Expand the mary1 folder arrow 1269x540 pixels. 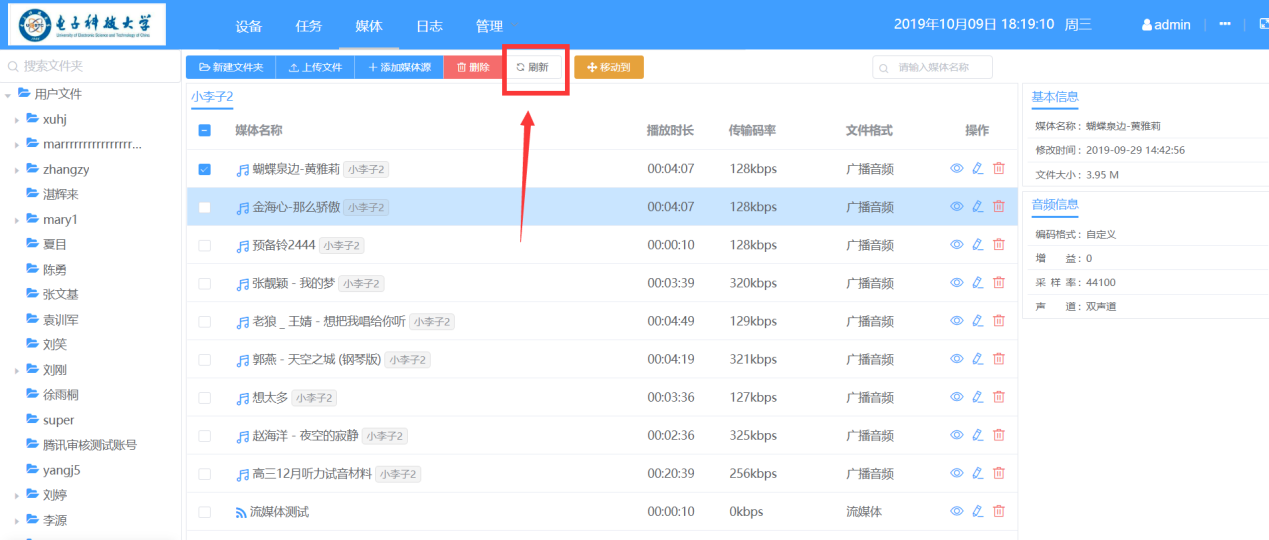coord(17,220)
